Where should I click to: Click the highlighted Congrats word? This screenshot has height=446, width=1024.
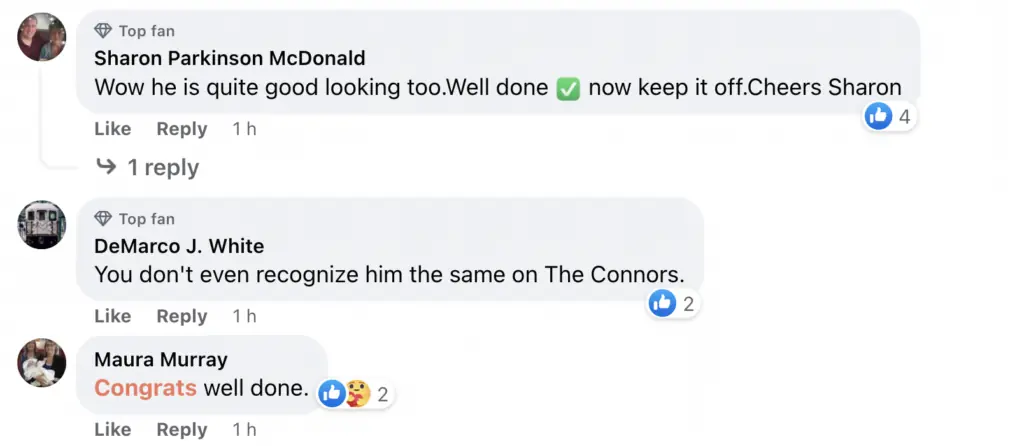145,387
